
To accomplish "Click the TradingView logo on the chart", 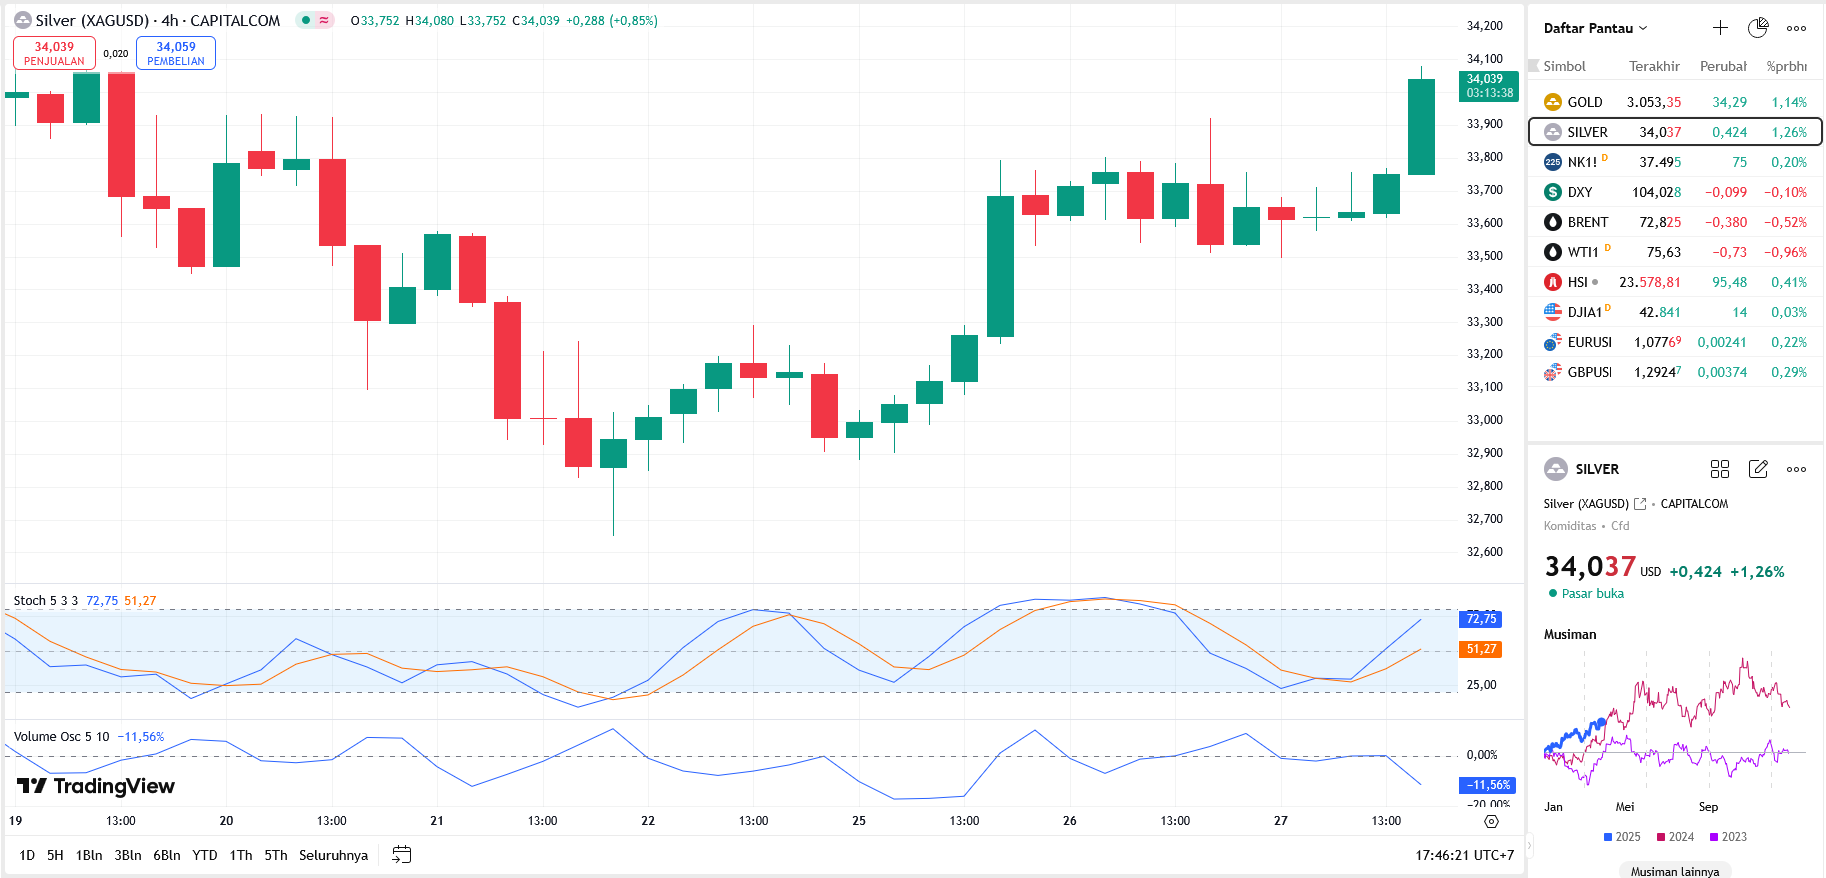I will [96, 786].
